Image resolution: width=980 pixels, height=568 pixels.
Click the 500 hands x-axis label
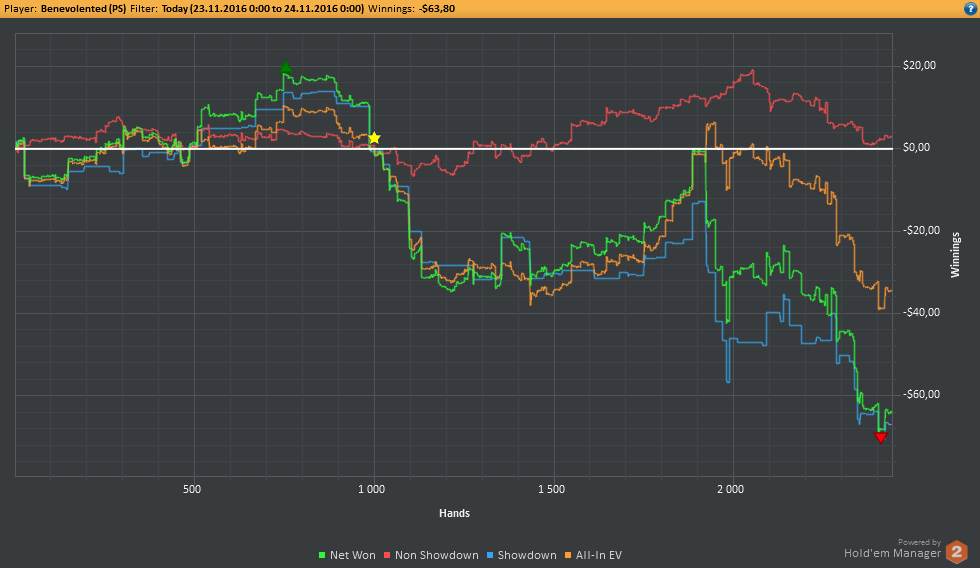point(192,489)
